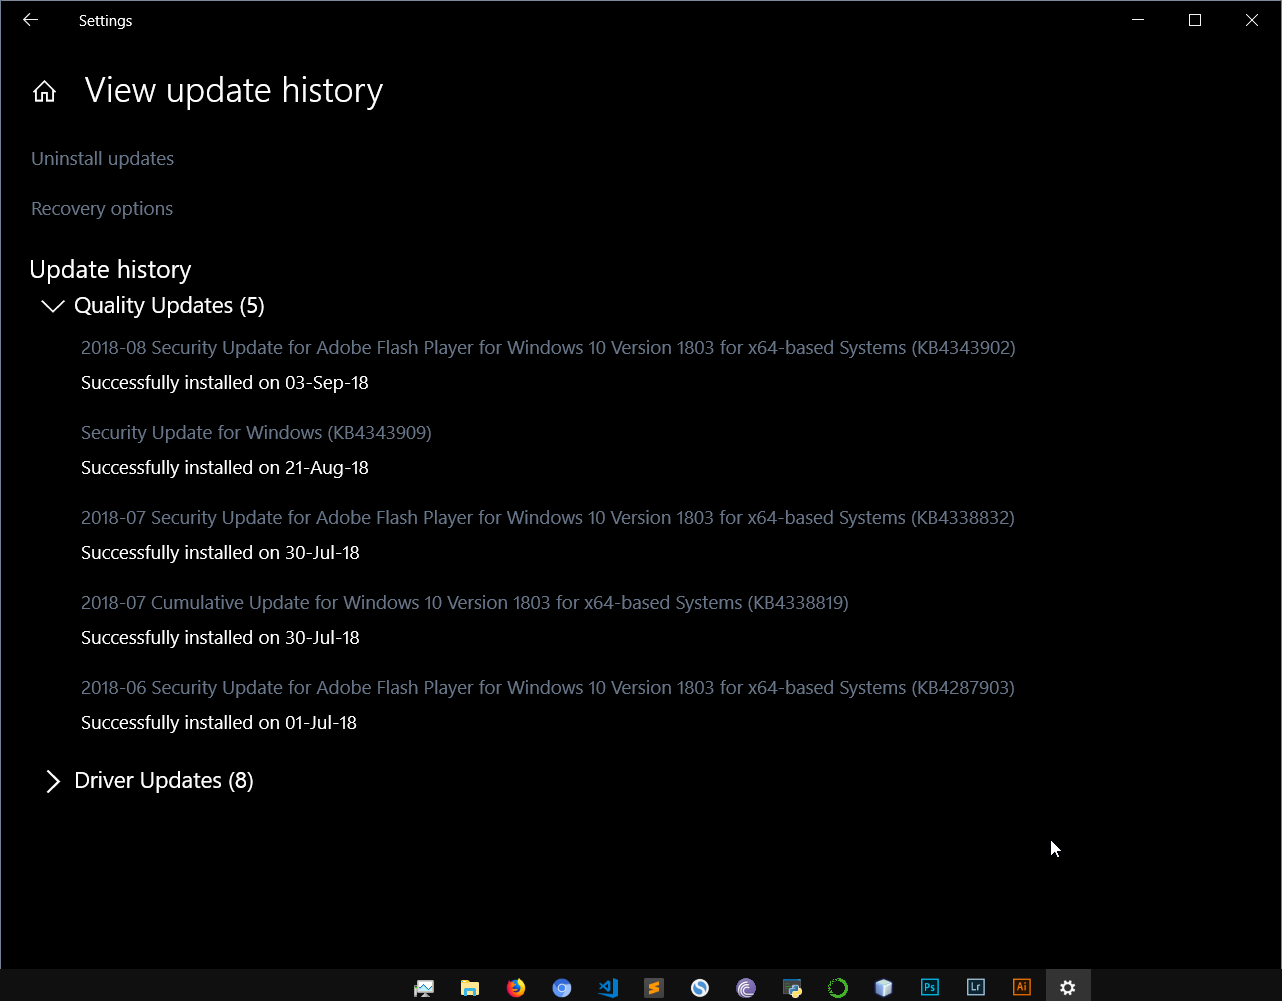The width and height of the screenshot is (1282, 1001).
Task: Click the 'View update history' page title
Action: (x=234, y=90)
